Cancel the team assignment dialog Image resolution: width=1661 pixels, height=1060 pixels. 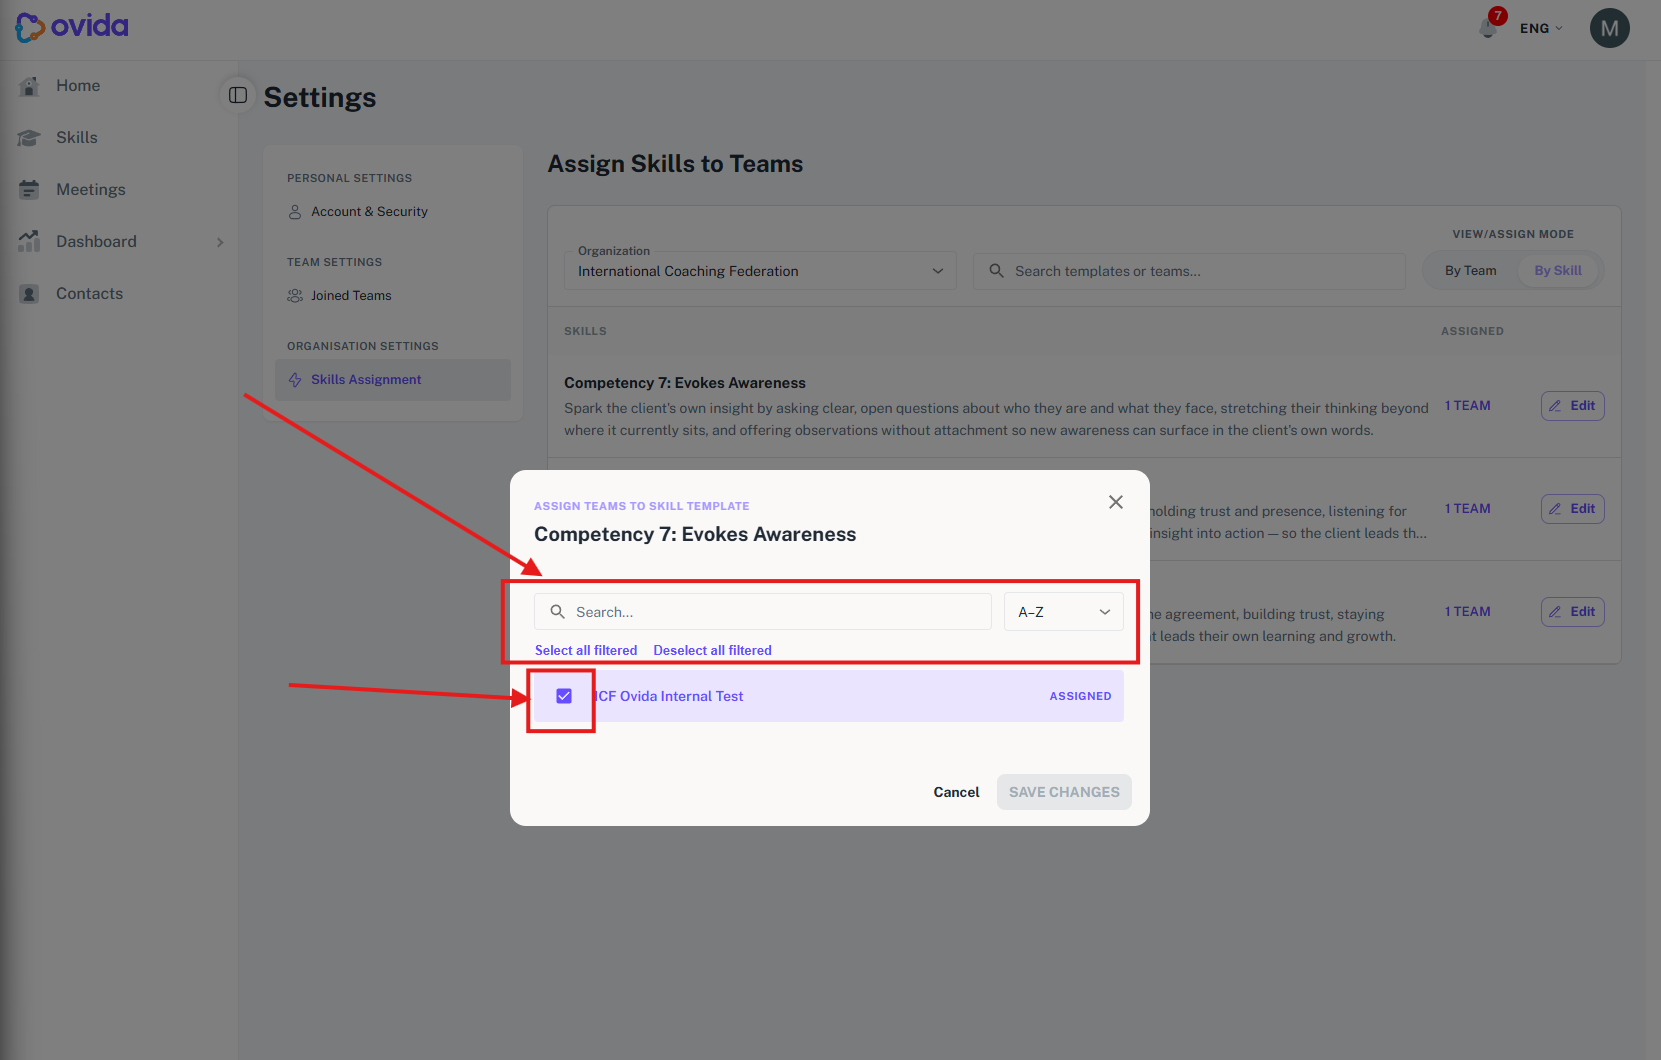pos(956,792)
